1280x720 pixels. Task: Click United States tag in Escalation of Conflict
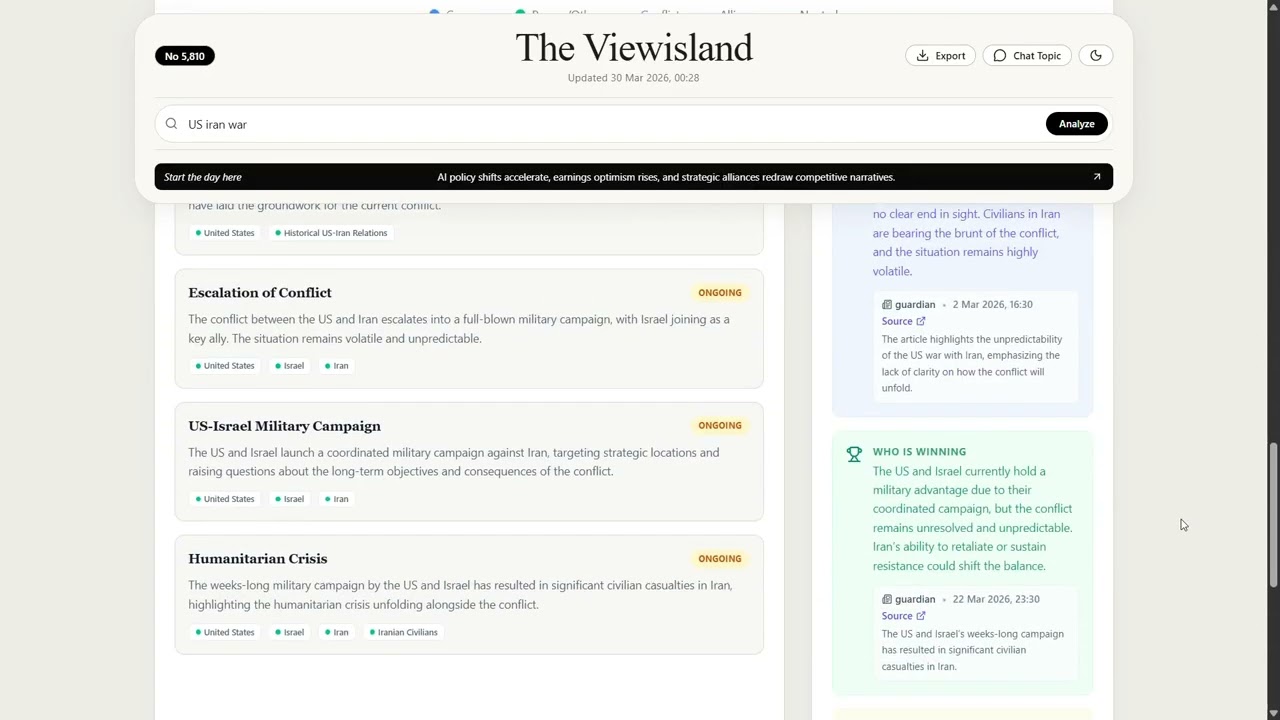(225, 366)
